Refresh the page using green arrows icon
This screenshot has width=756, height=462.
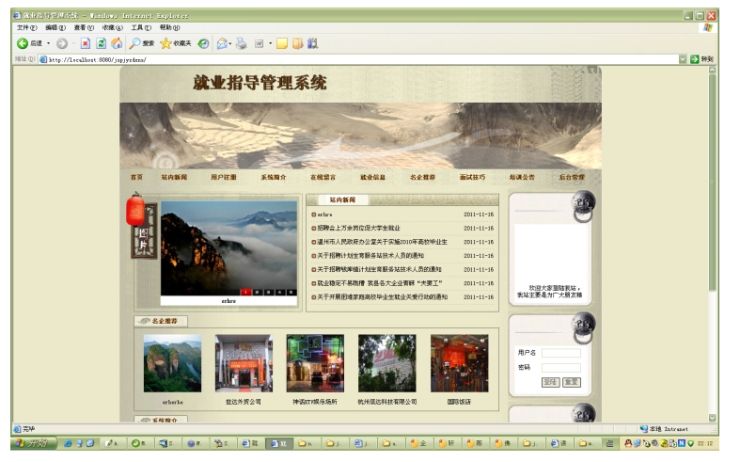pos(101,43)
